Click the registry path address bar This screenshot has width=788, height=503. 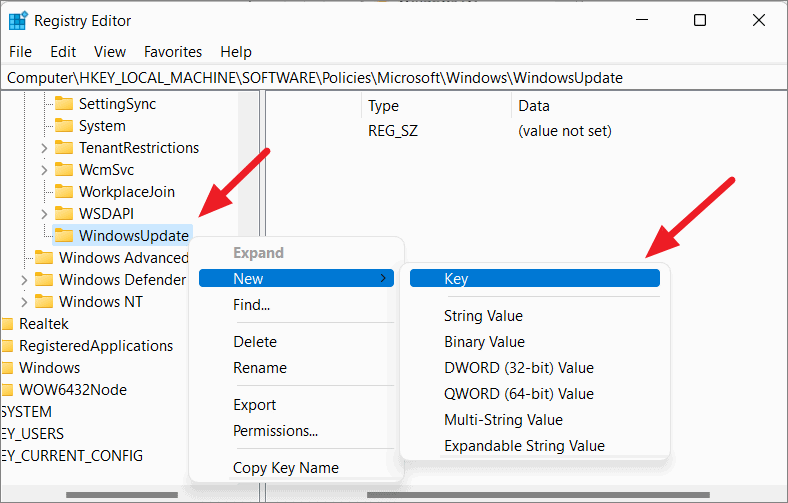tap(394, 78)
